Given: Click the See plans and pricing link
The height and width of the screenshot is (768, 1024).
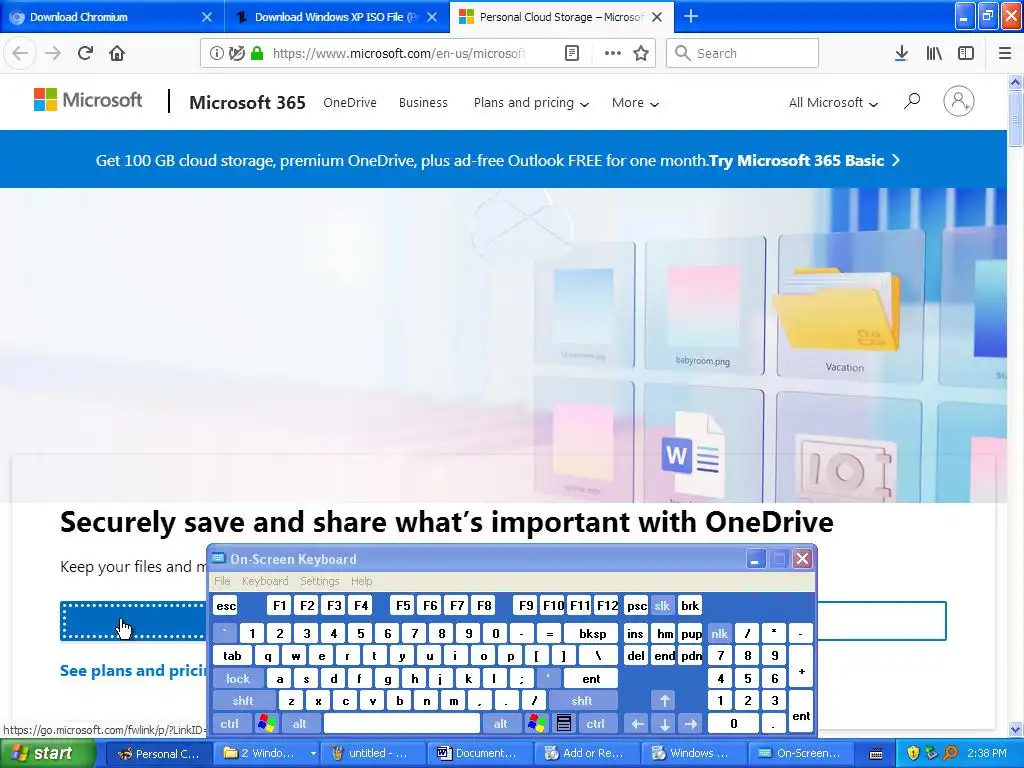Looking at the screenshot, I should pos(133,671).
